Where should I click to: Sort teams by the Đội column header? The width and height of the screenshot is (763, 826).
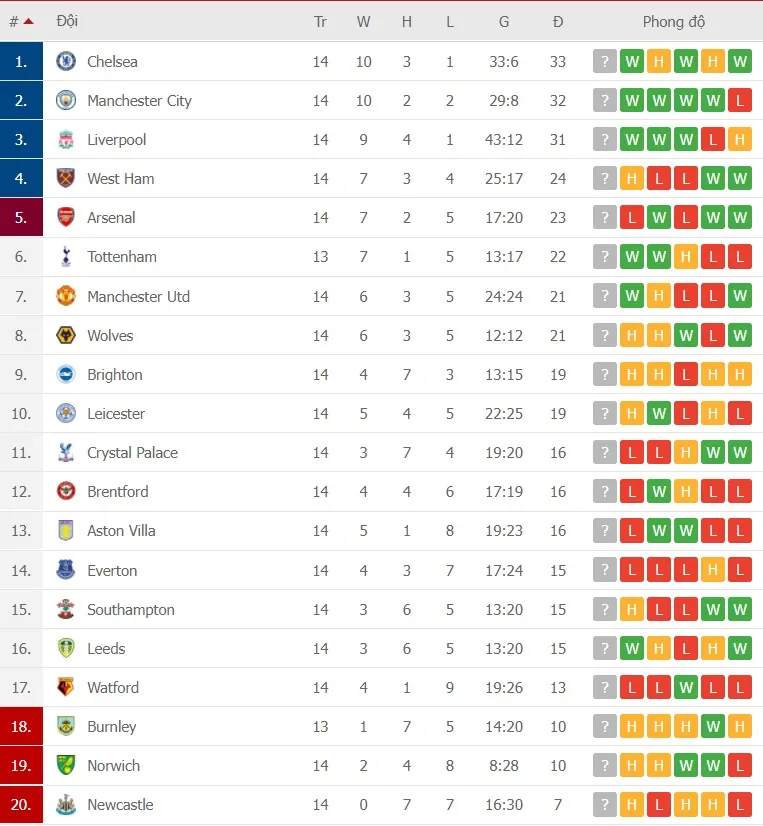[68, 20]
